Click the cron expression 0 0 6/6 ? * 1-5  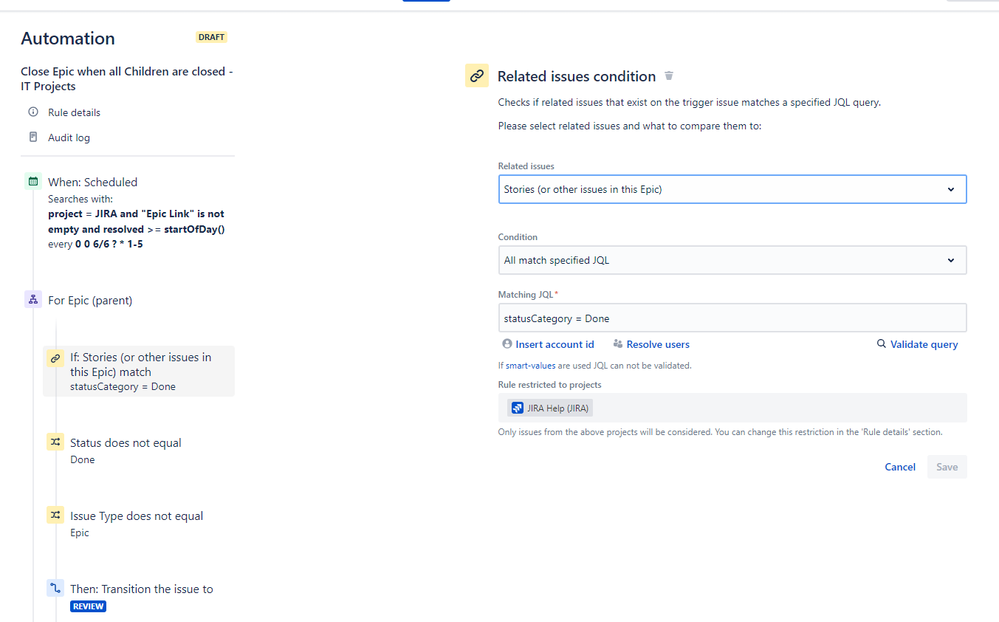click(x=109, y=244)
